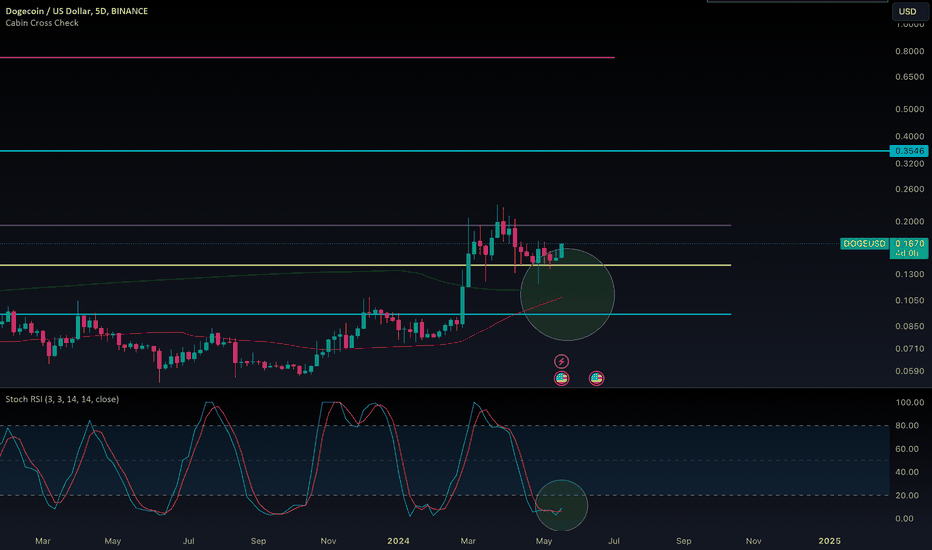Click the 0.6500 price axis label
932x550 pixels.
[909, 77]
